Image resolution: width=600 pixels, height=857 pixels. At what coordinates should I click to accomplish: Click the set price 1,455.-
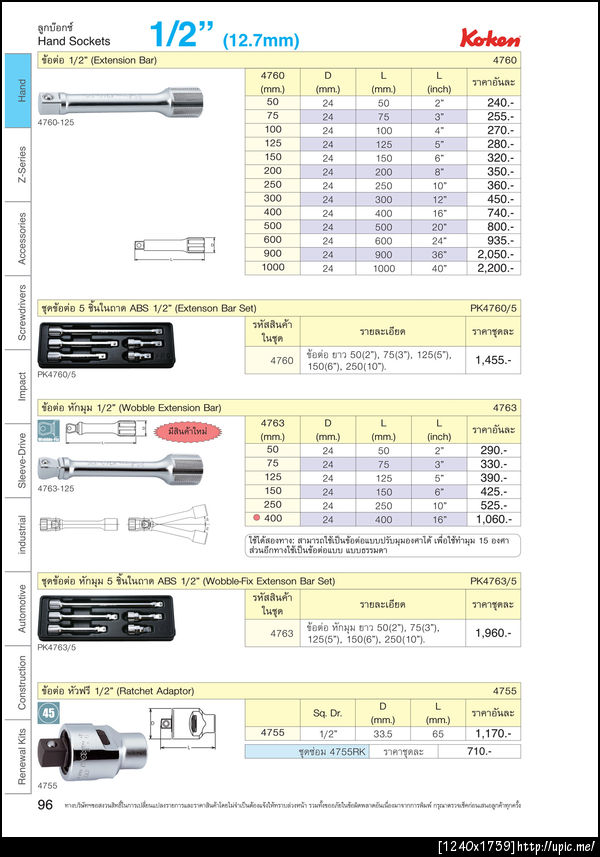(x=493, y=360)
